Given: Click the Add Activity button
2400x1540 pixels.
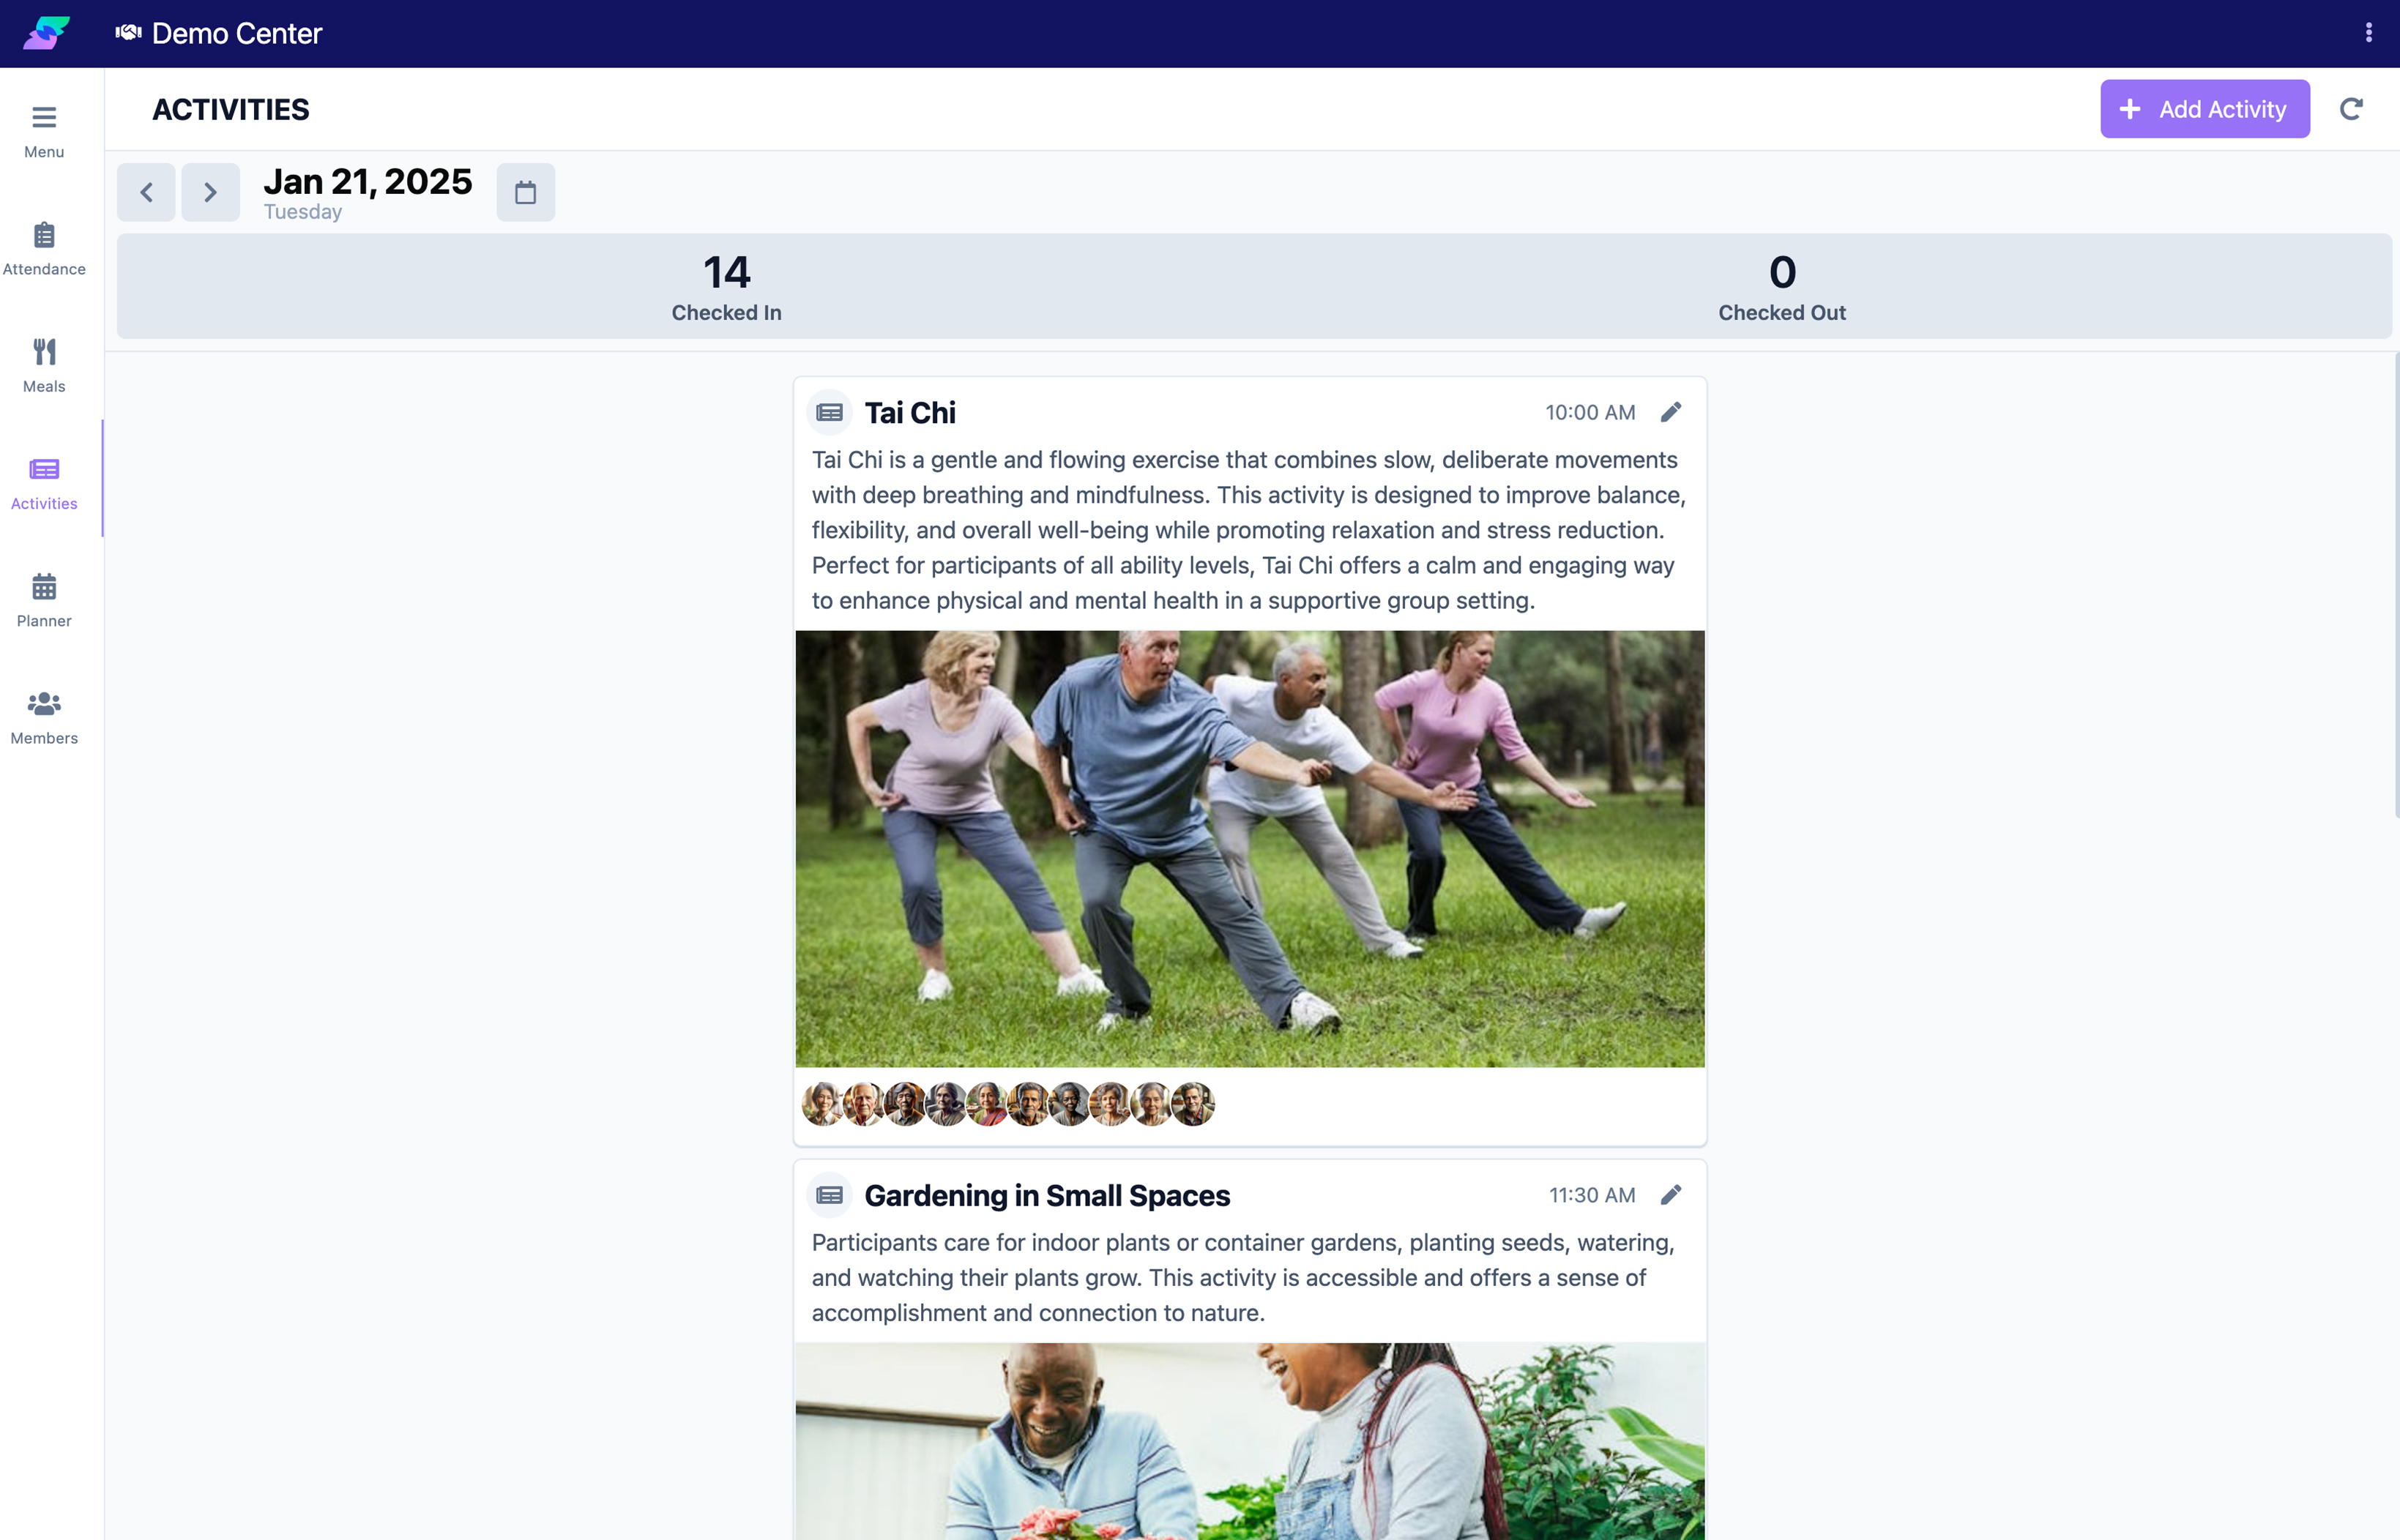Looking at the screenshot, I should pyautogui.click(x=2205, y=109).
